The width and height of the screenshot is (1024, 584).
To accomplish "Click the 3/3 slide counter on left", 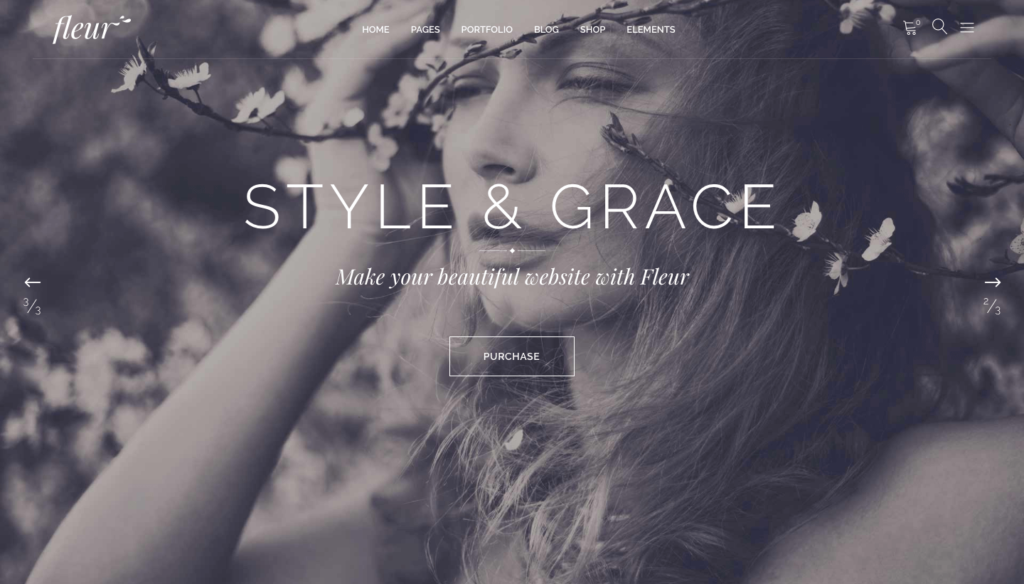I will pyautogui.click(x=32, y=306).
